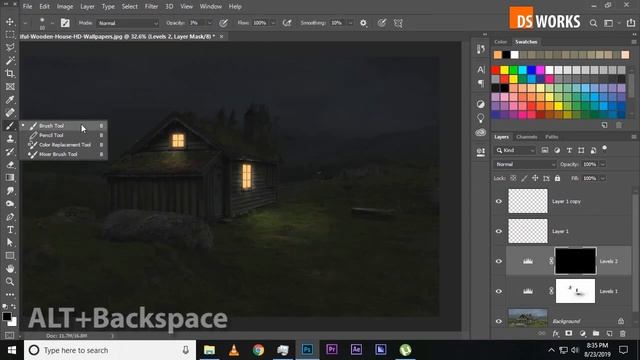Image resolution: width=640 pixels, height=360 pixels.
Task: Delete layer with Layers panel trash icon
Action: point(622,333)
